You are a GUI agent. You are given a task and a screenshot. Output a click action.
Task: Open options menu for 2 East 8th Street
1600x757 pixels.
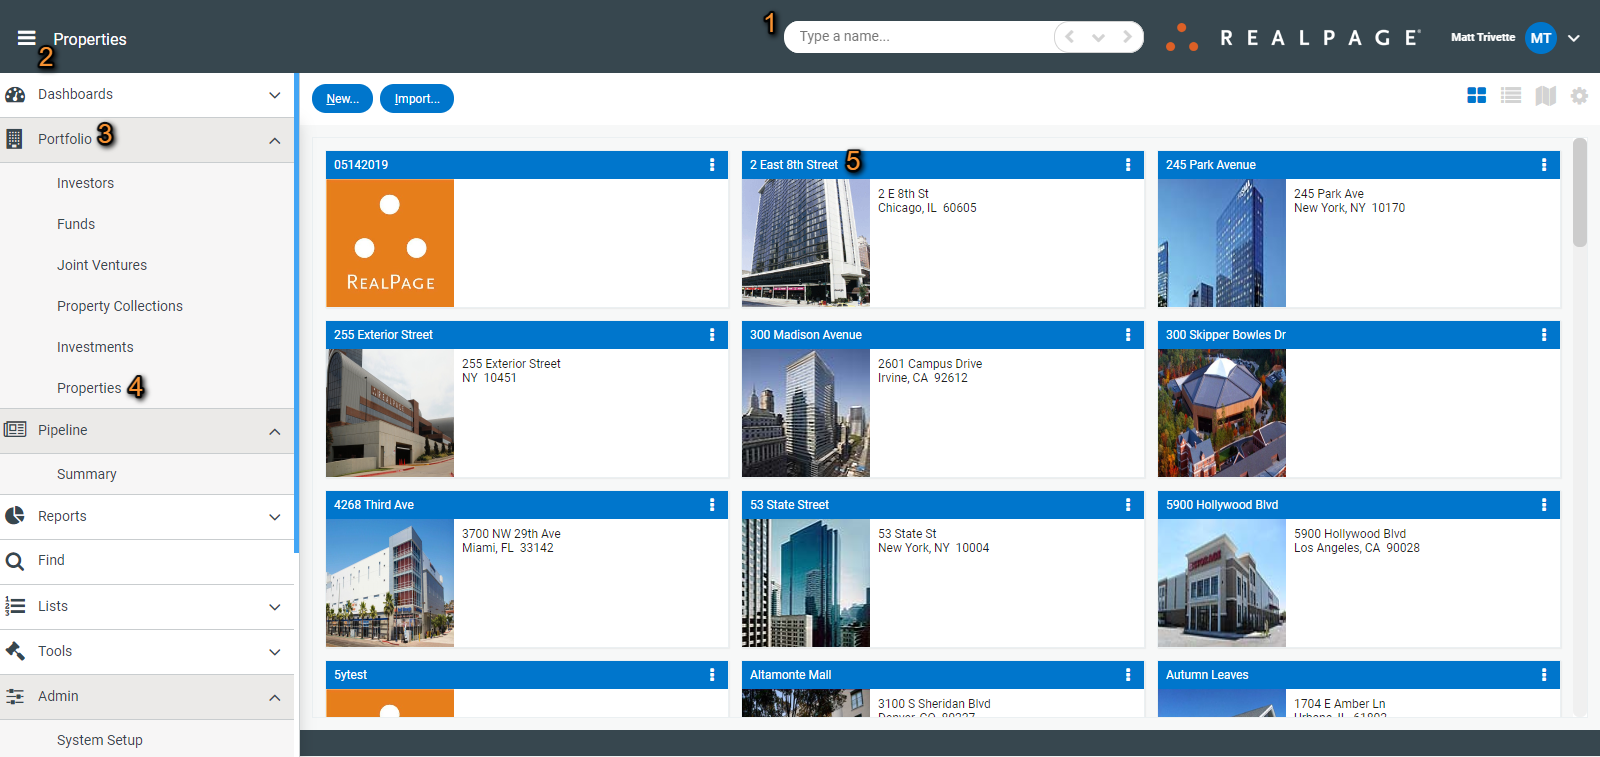point(1128,165)
